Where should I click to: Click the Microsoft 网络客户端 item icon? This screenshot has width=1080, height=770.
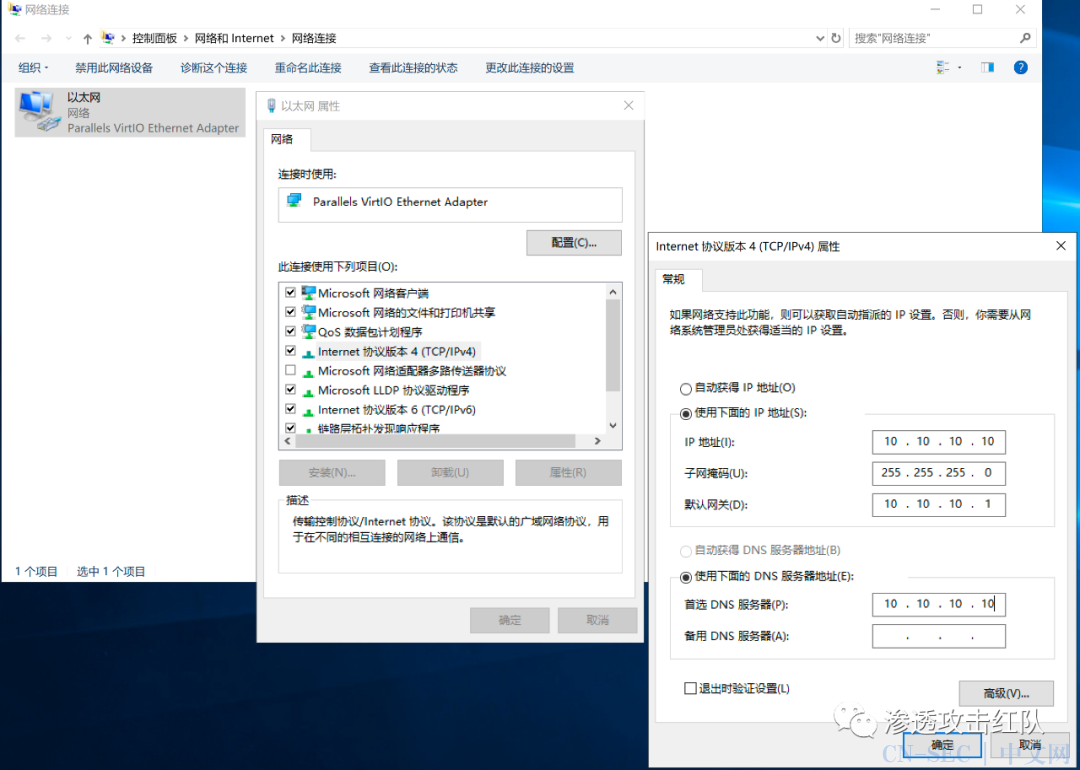pyautogui.click(x=308, y=293)
